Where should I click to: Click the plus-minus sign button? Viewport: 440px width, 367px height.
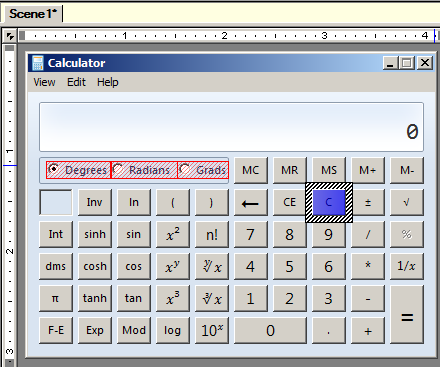[368, 202]
